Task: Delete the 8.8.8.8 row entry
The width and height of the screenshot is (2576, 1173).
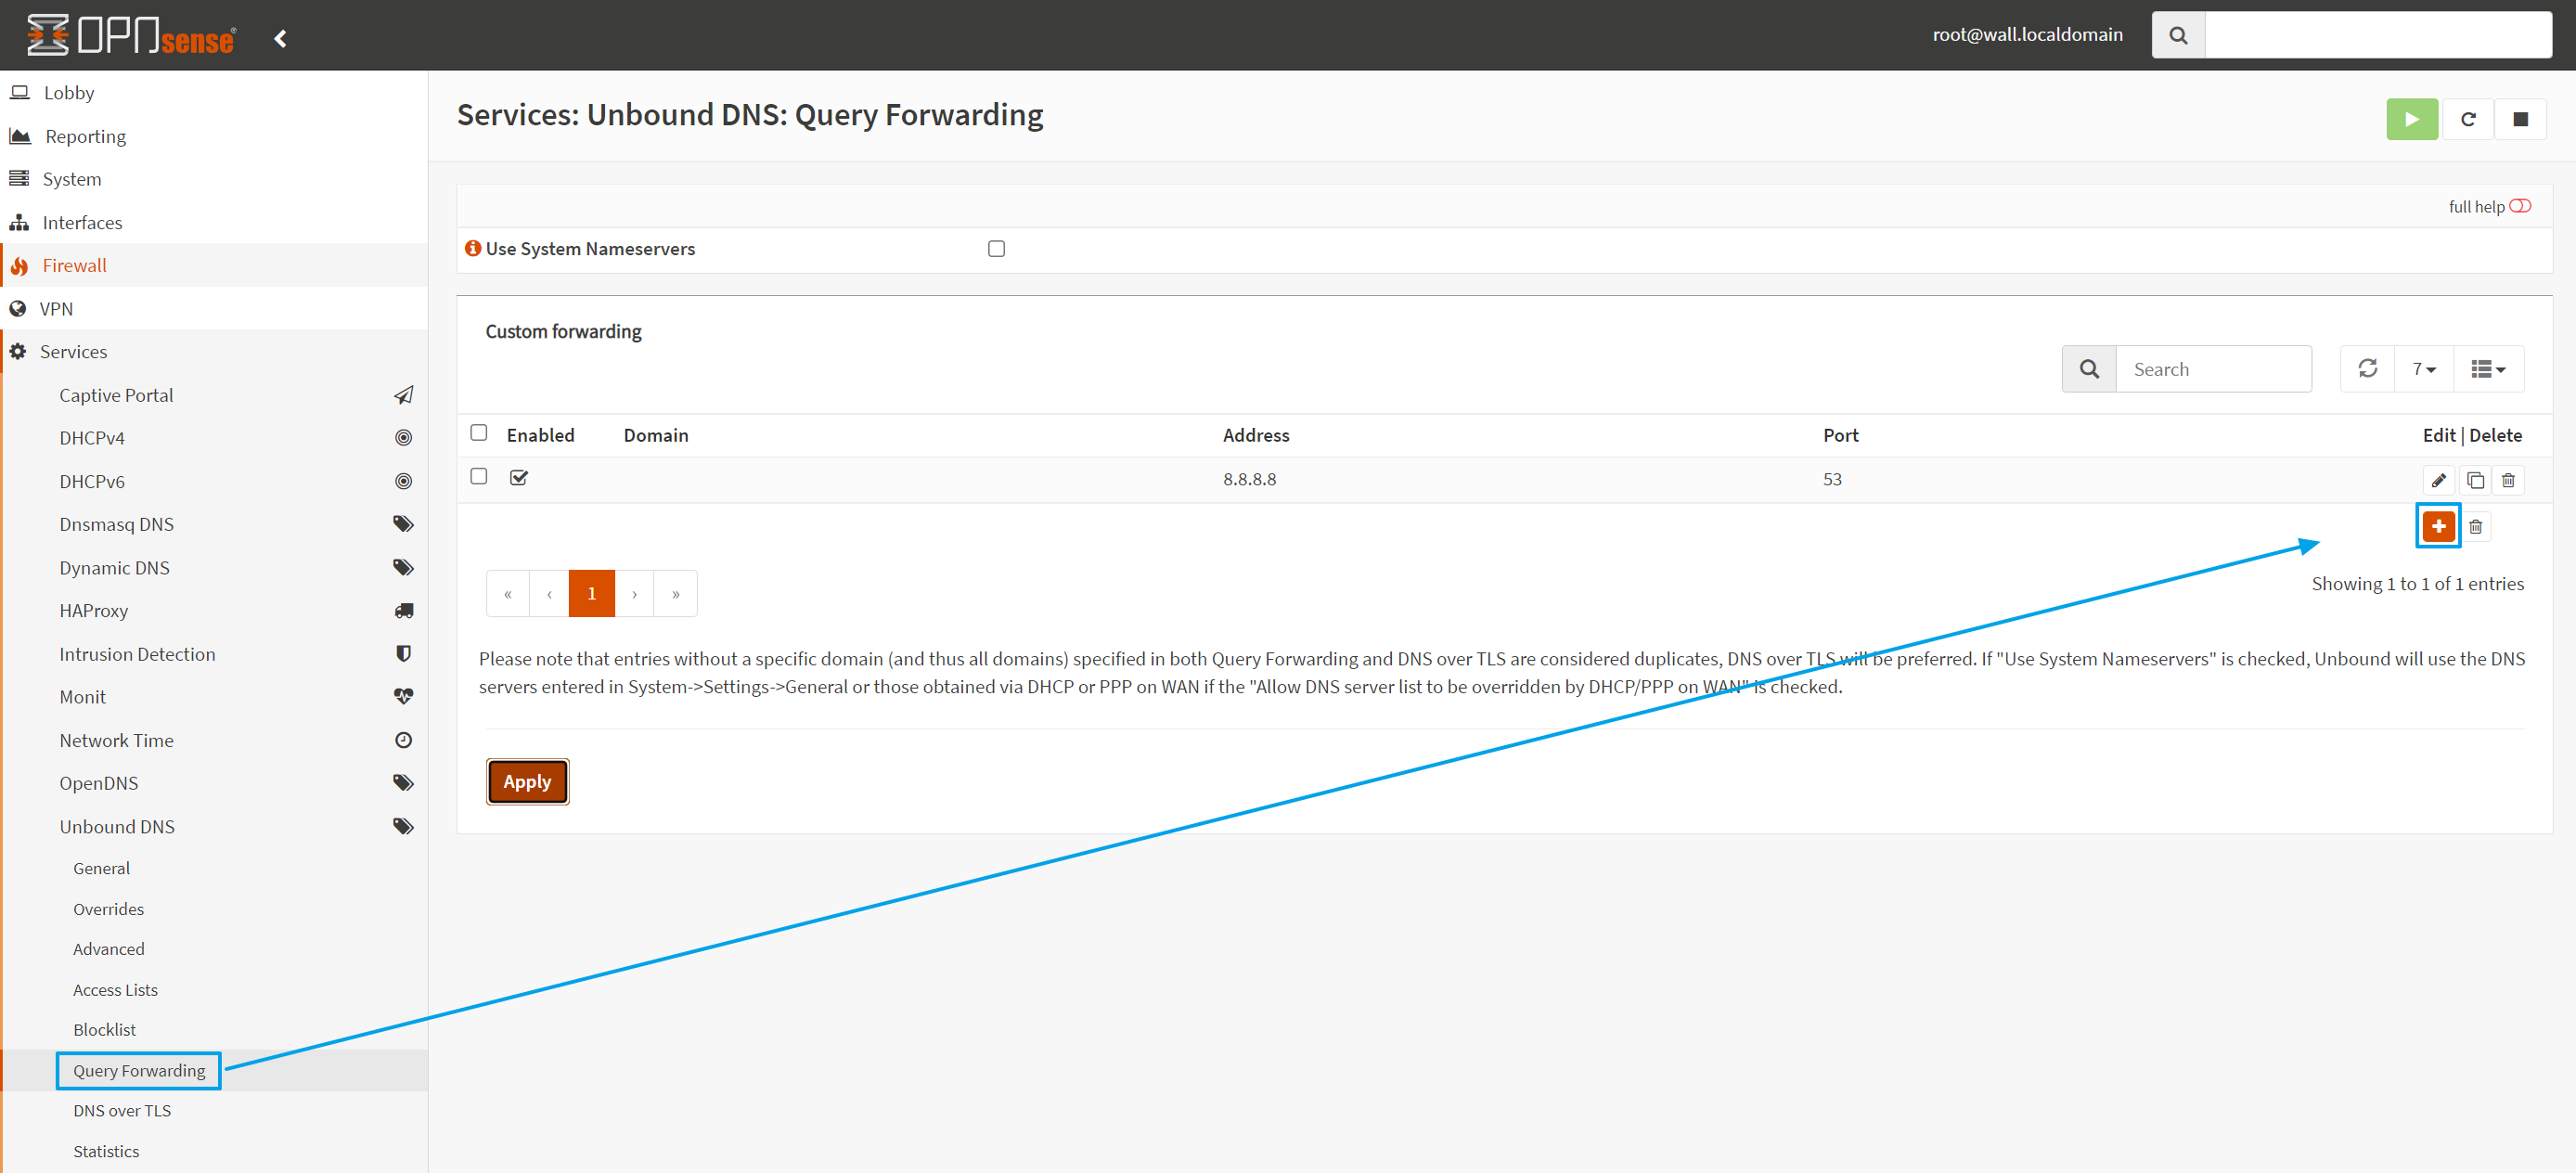Action: (x=2508, y=480)
